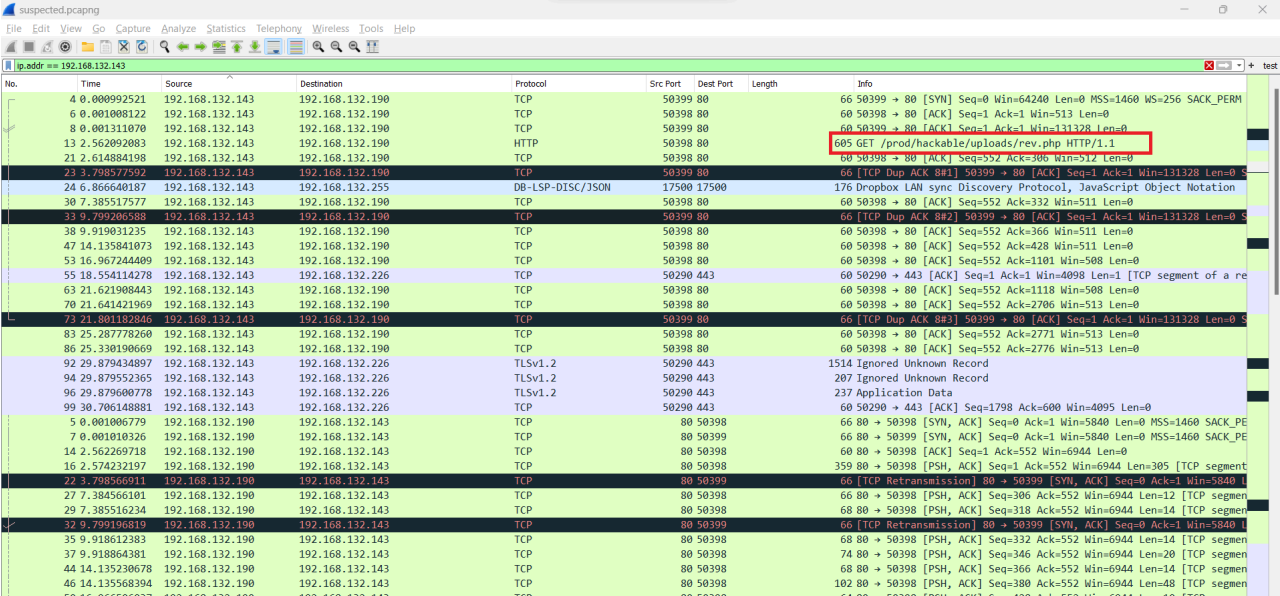Click the find packet magnifier icon
1280x596 pixels.
tap(164, 47)
